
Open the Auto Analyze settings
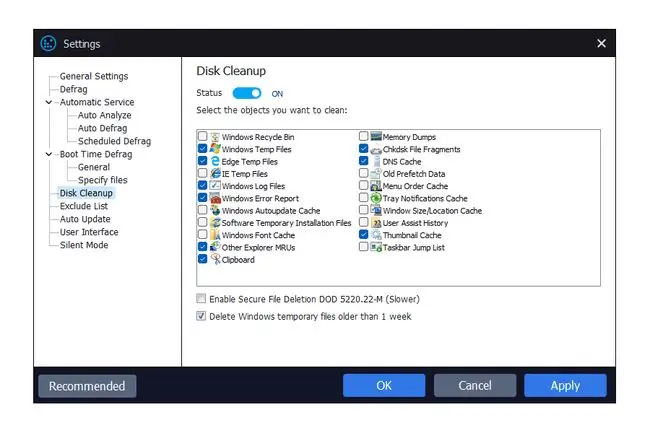pos(104,115)
